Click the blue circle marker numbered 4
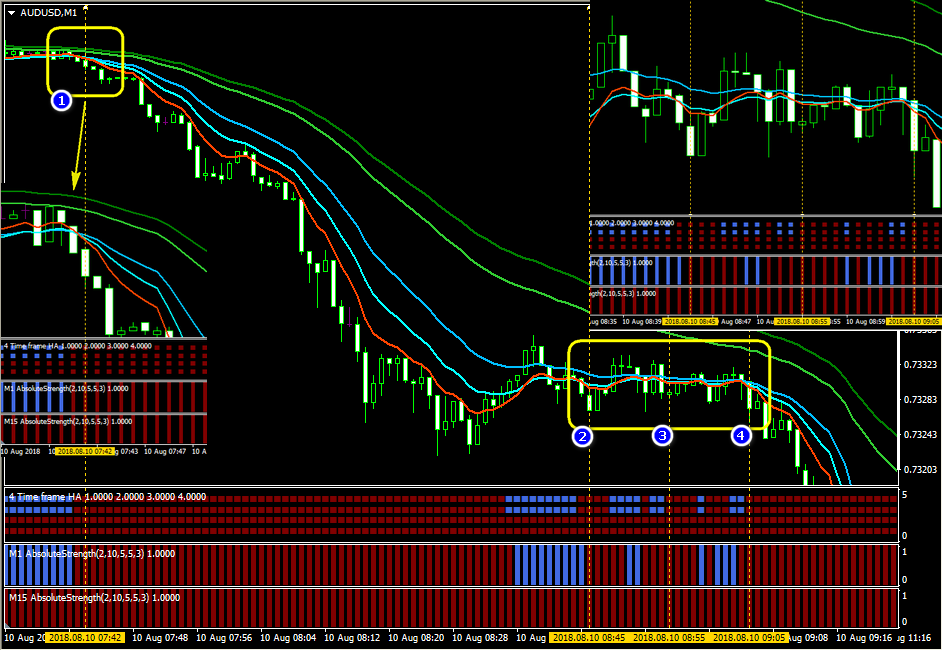Screen dimensions: 943x651 coord(740,435)
